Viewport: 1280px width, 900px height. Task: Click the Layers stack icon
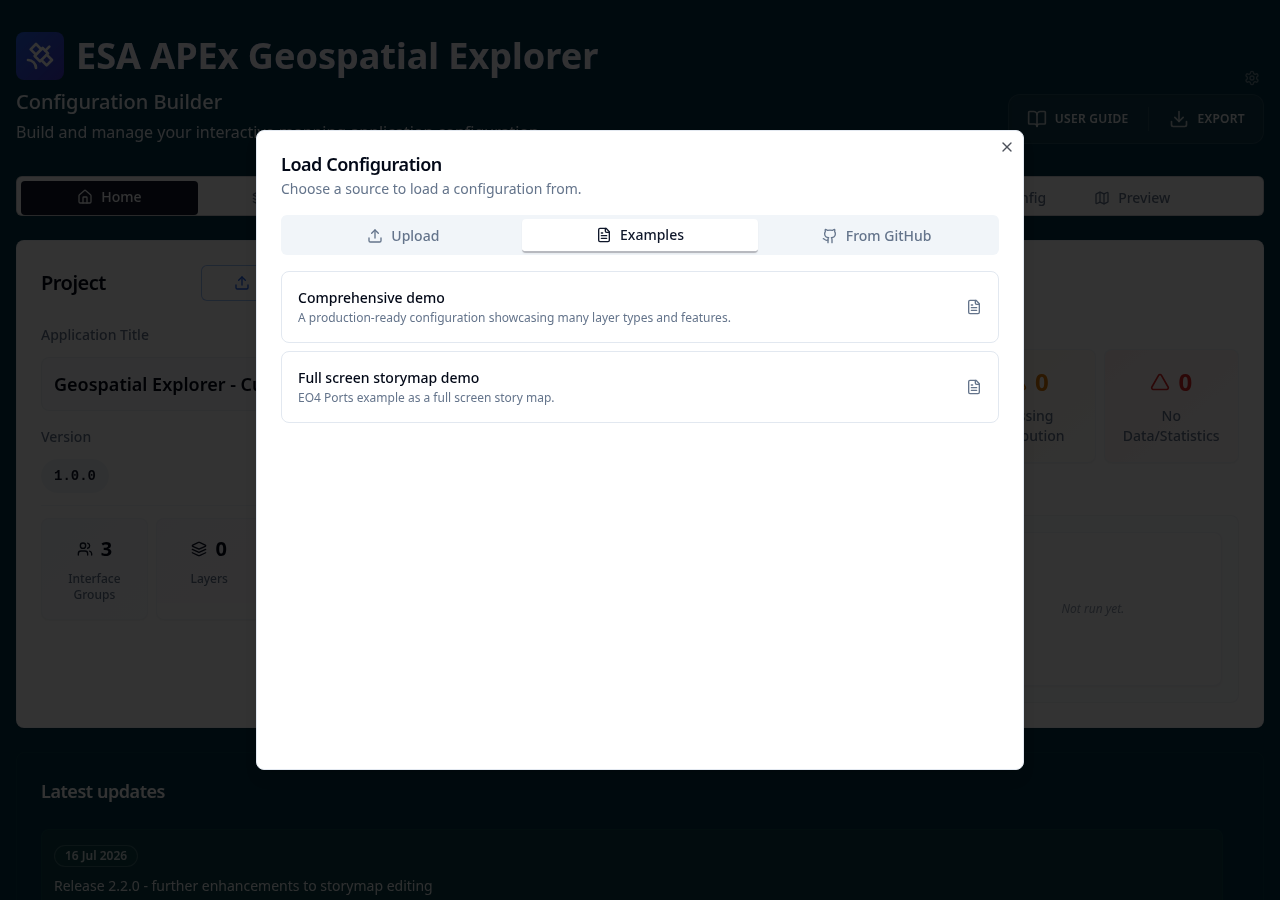(x=199, y=549)
